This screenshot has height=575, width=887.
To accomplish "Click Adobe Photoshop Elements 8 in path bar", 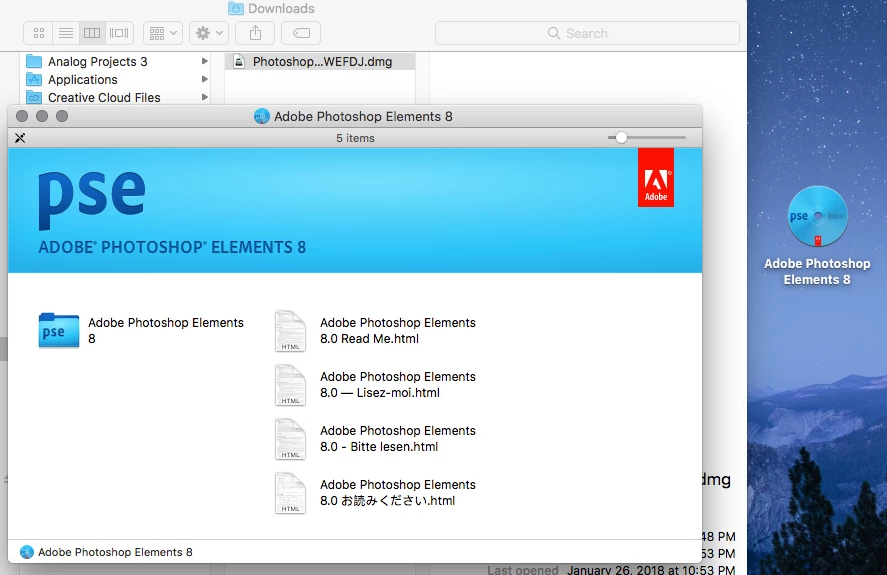I will pyautogui.click(x=106, y=552).
